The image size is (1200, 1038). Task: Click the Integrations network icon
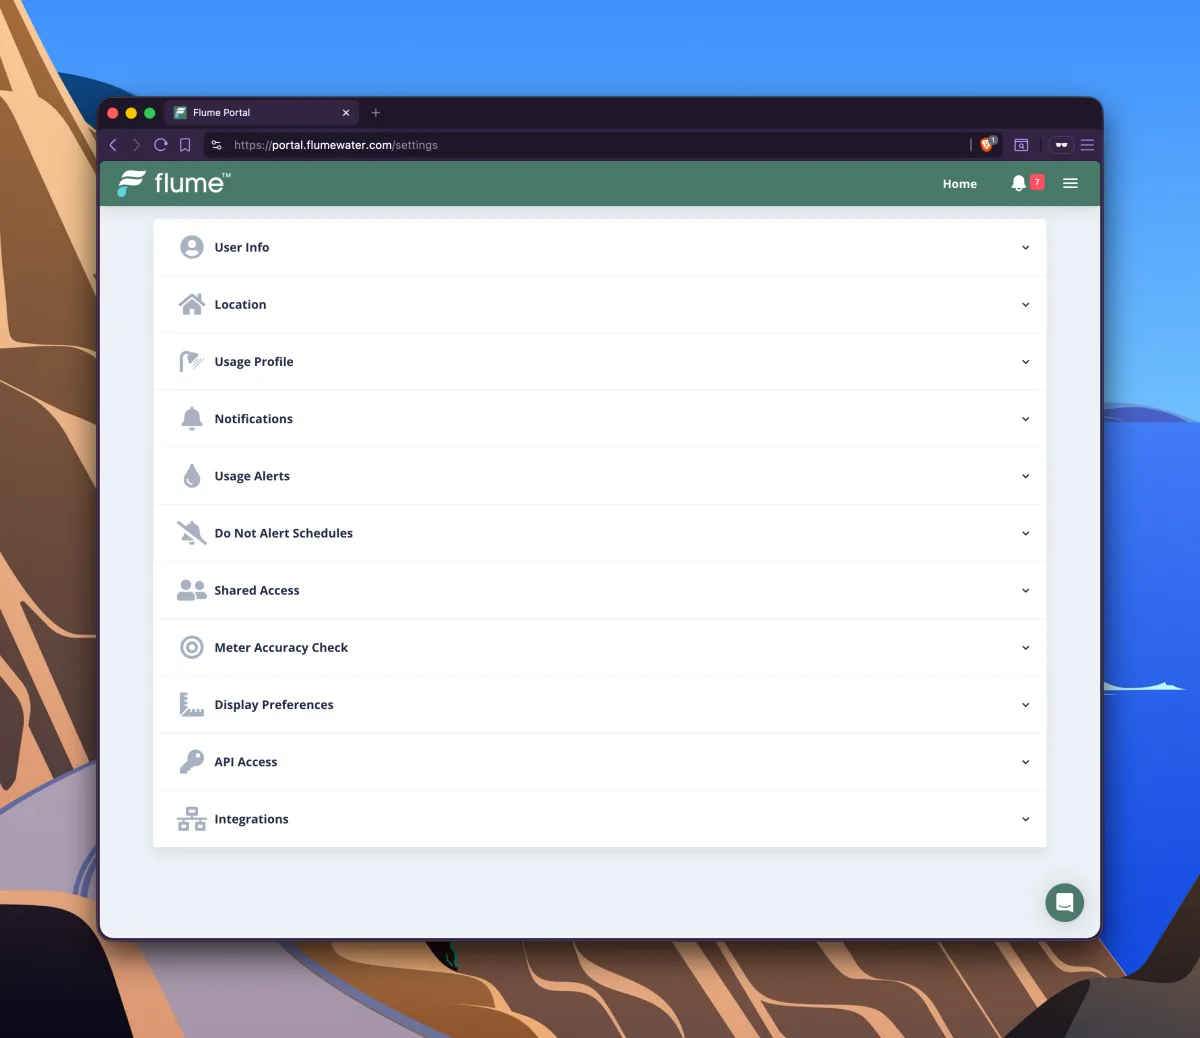click(x=191, y=819)
